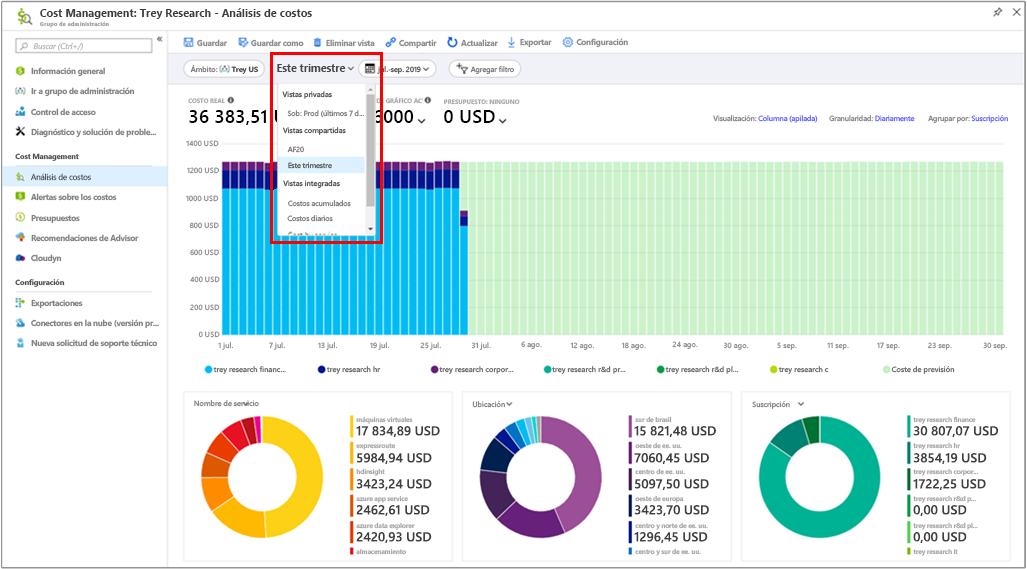Click the Alertas sobre los costos icon
The image size is (1027, 569).
coord(20,196)
